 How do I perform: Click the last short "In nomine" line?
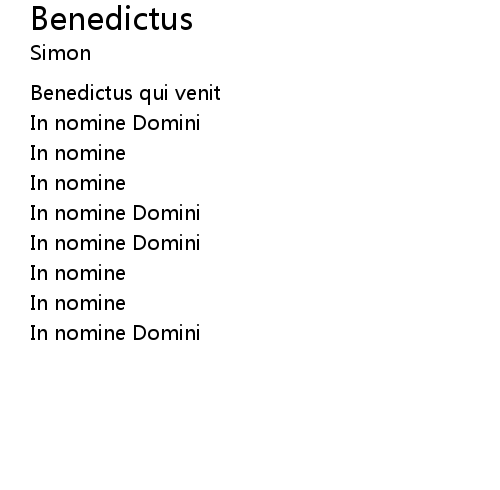click(x=78, y=303)
